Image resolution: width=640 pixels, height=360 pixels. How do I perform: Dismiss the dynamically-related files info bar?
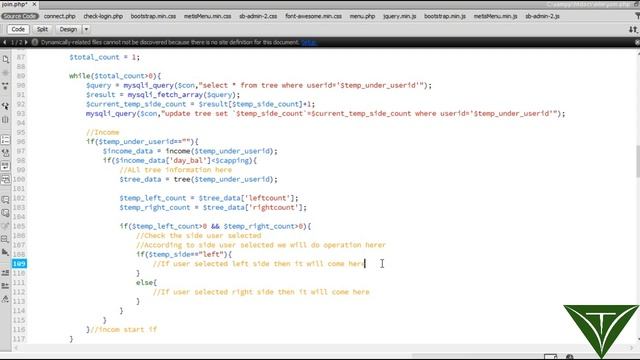click(x=637, y=42)
